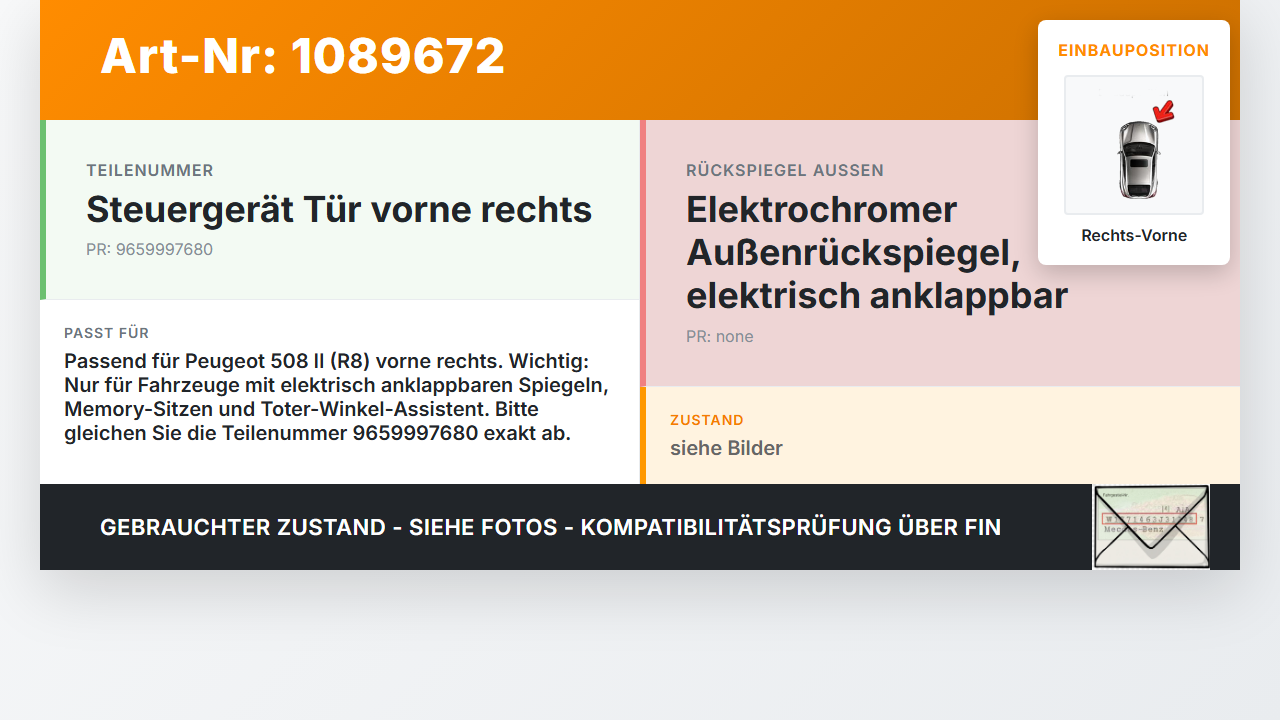This screenshot has height=720, width=1280.
Task: Select the Peugeot 508 II compatibility description
Action: [x=337, y=397]
